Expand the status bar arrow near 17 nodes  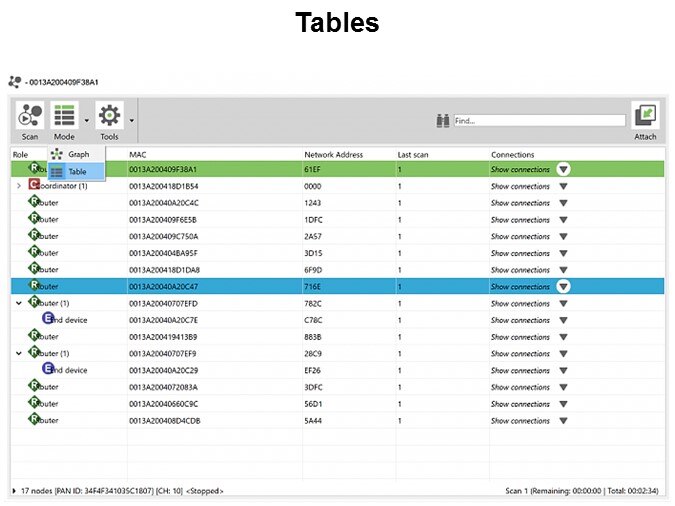(14, 491)
